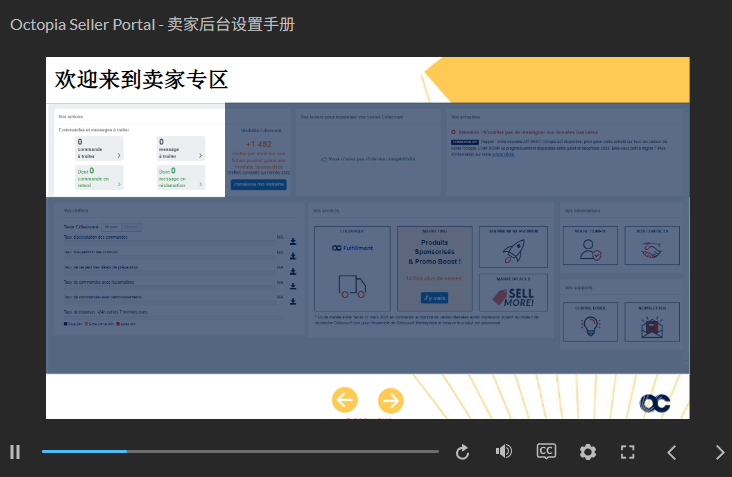Open the '0 commande à traiter' tile
Screen dimensions: 732x477
click(x=99, y=148)
